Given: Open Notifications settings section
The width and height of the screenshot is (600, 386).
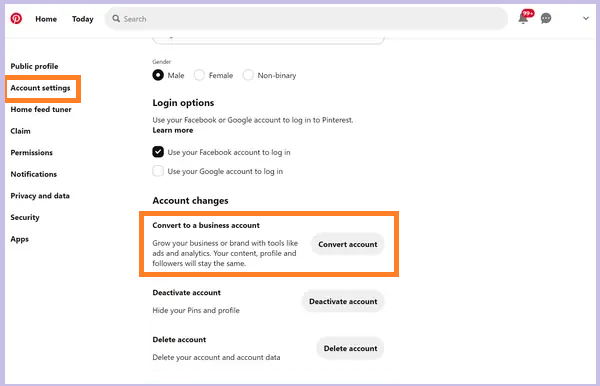Looking at the screenshot, I should 34,174.
